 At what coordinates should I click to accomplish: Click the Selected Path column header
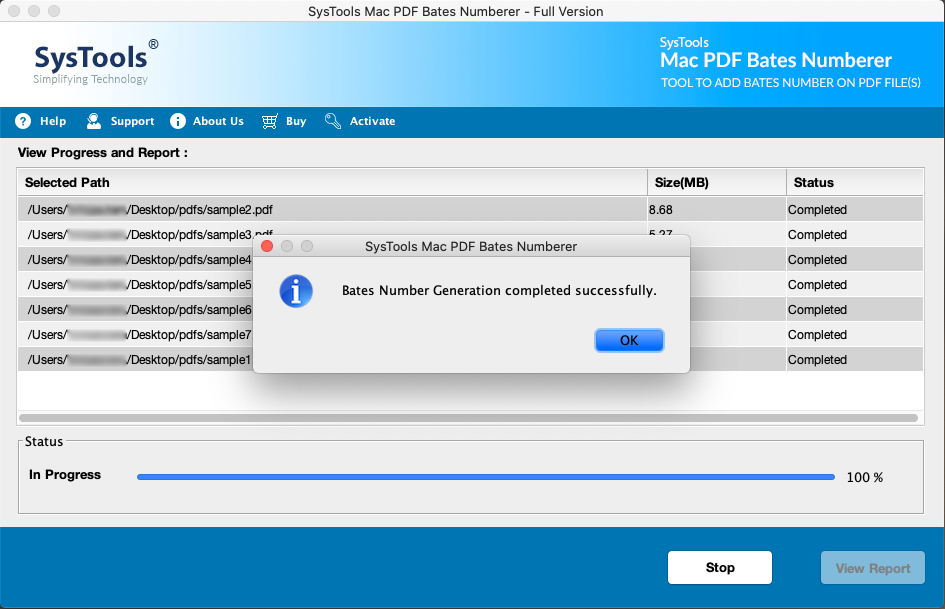pos(332,182)
